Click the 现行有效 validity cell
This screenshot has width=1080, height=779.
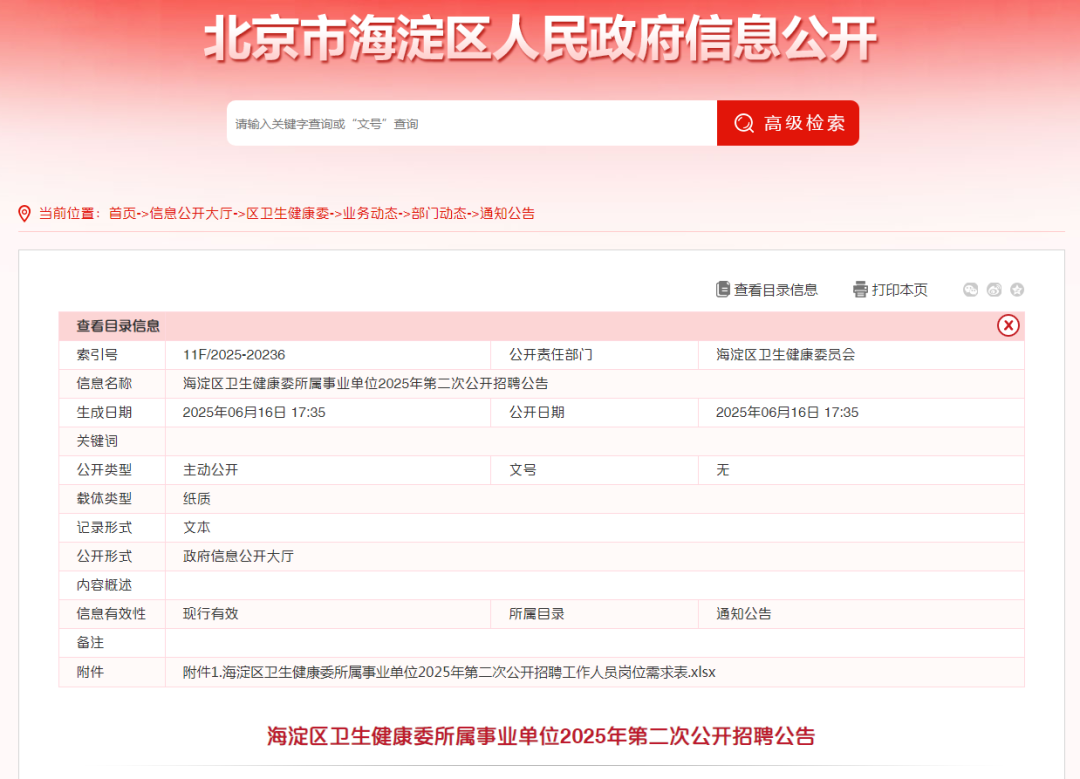tap(210, 614)
